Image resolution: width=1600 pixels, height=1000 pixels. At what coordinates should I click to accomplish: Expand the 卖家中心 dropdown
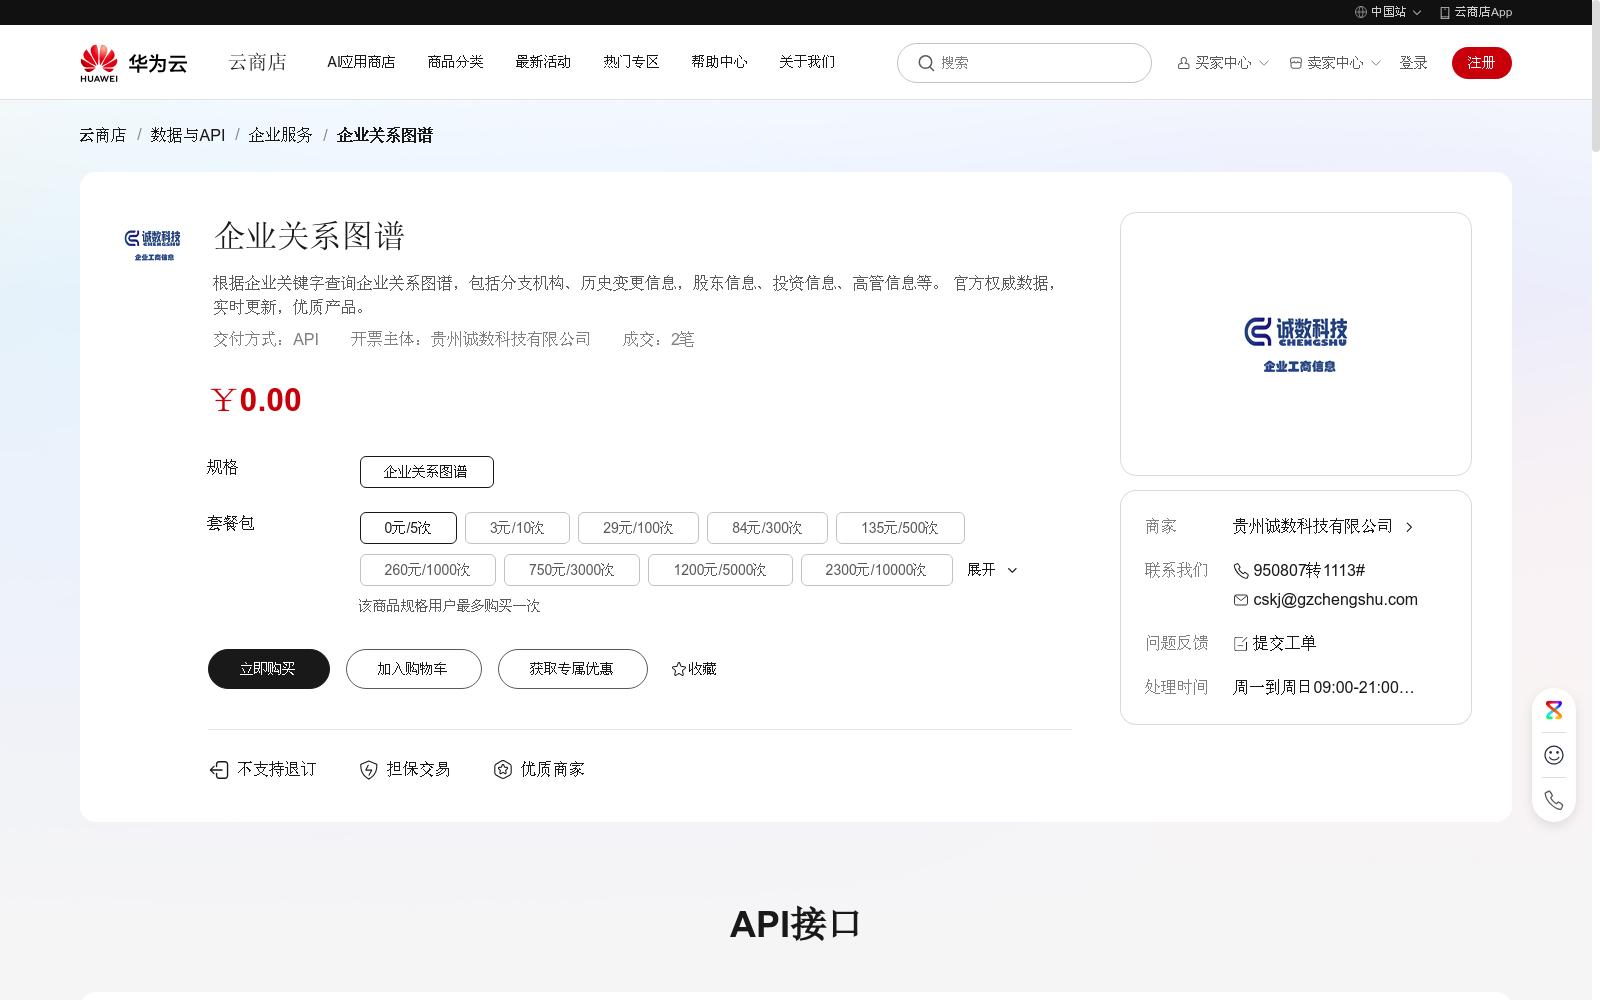pyautogui.click(x=1335, y=63)
